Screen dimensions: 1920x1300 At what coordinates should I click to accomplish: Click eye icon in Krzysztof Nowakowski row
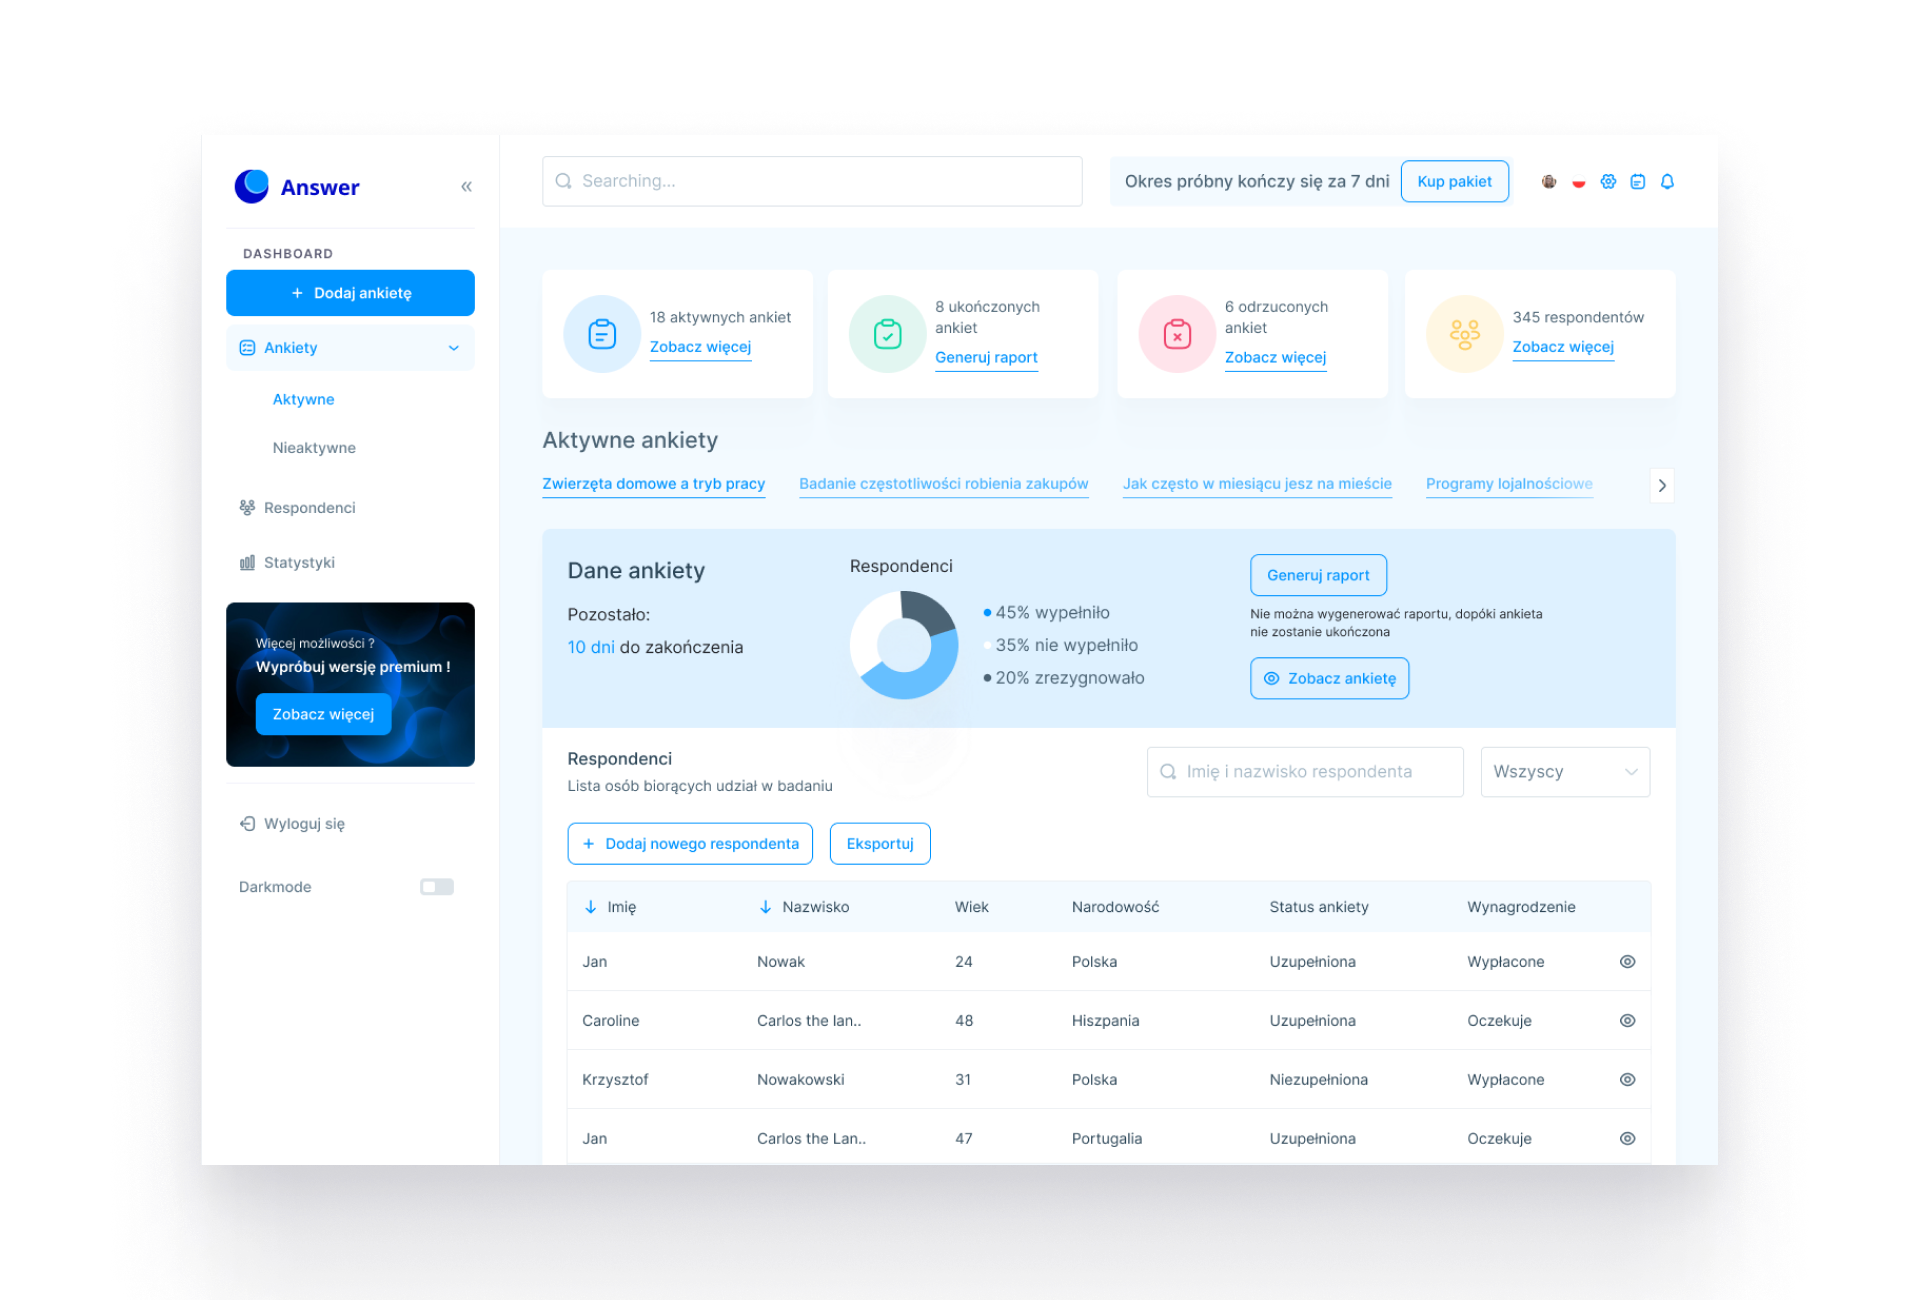click(1627, 1080)
